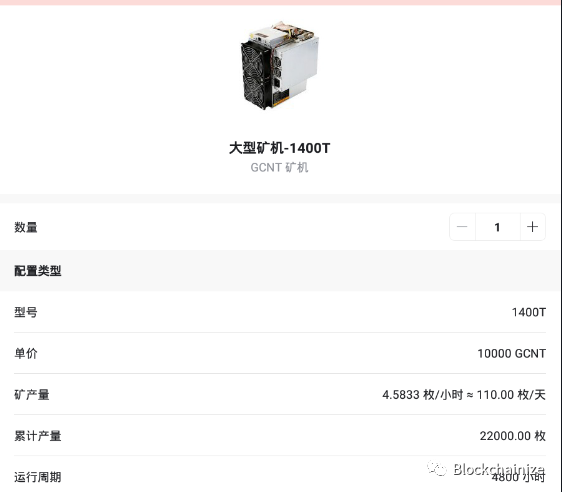Click the 数量 quantity label

26,227
